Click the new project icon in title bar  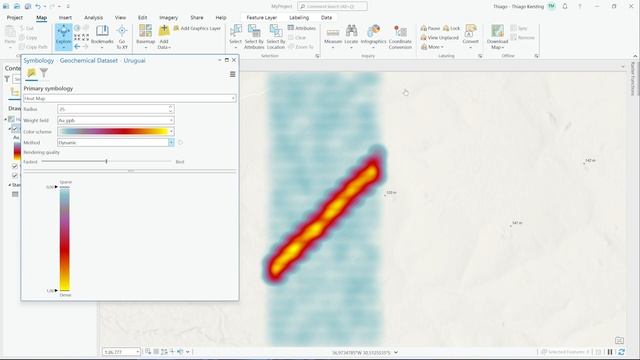(x=6, y=6)
